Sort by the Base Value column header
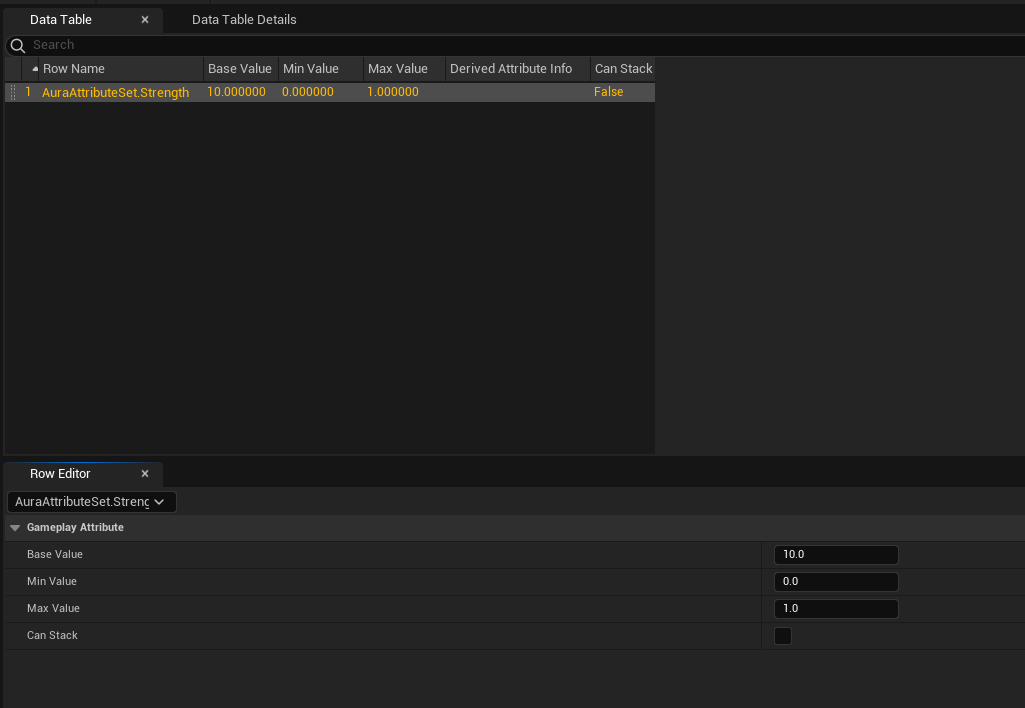Image resolution: width=1025 pixels, height=708 pixels. click(x=239, y=68)
